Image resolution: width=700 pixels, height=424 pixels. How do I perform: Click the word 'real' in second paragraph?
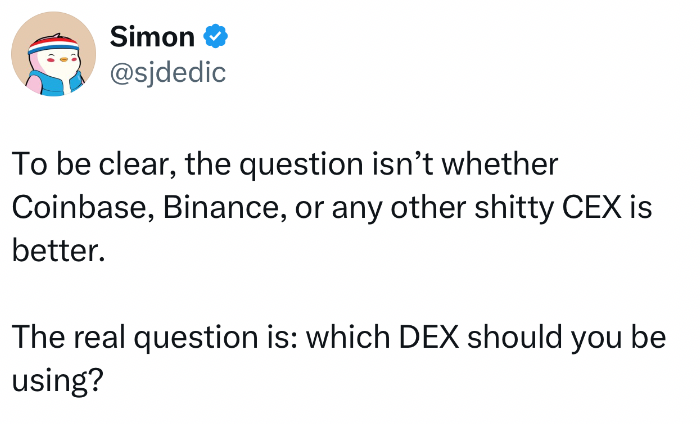coord(99,337)
